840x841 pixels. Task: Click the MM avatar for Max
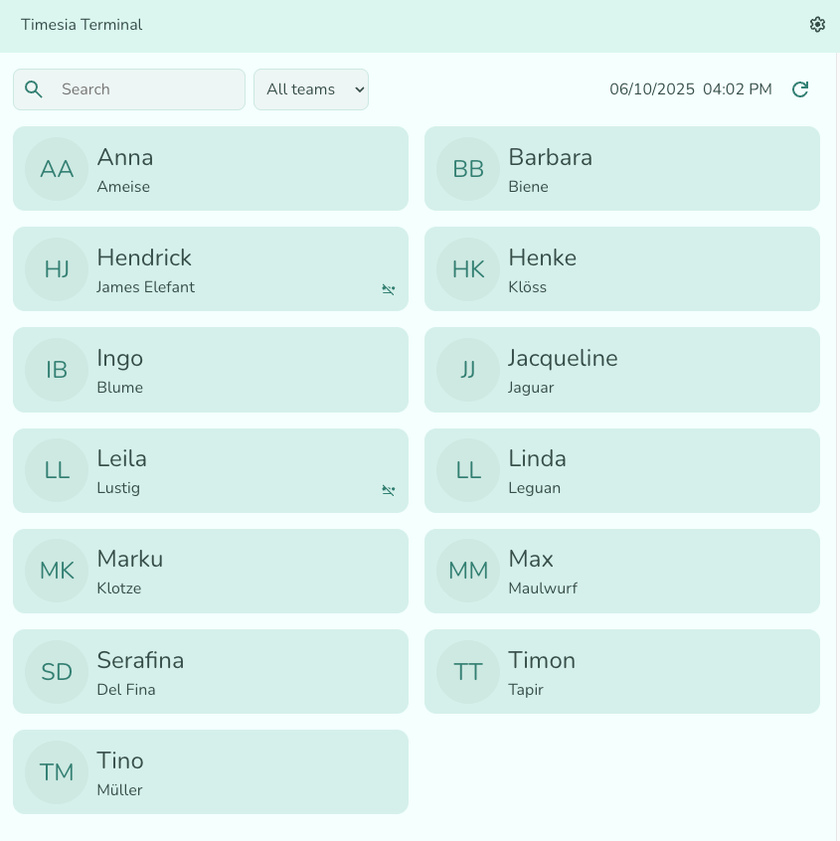tap(468, 571)
